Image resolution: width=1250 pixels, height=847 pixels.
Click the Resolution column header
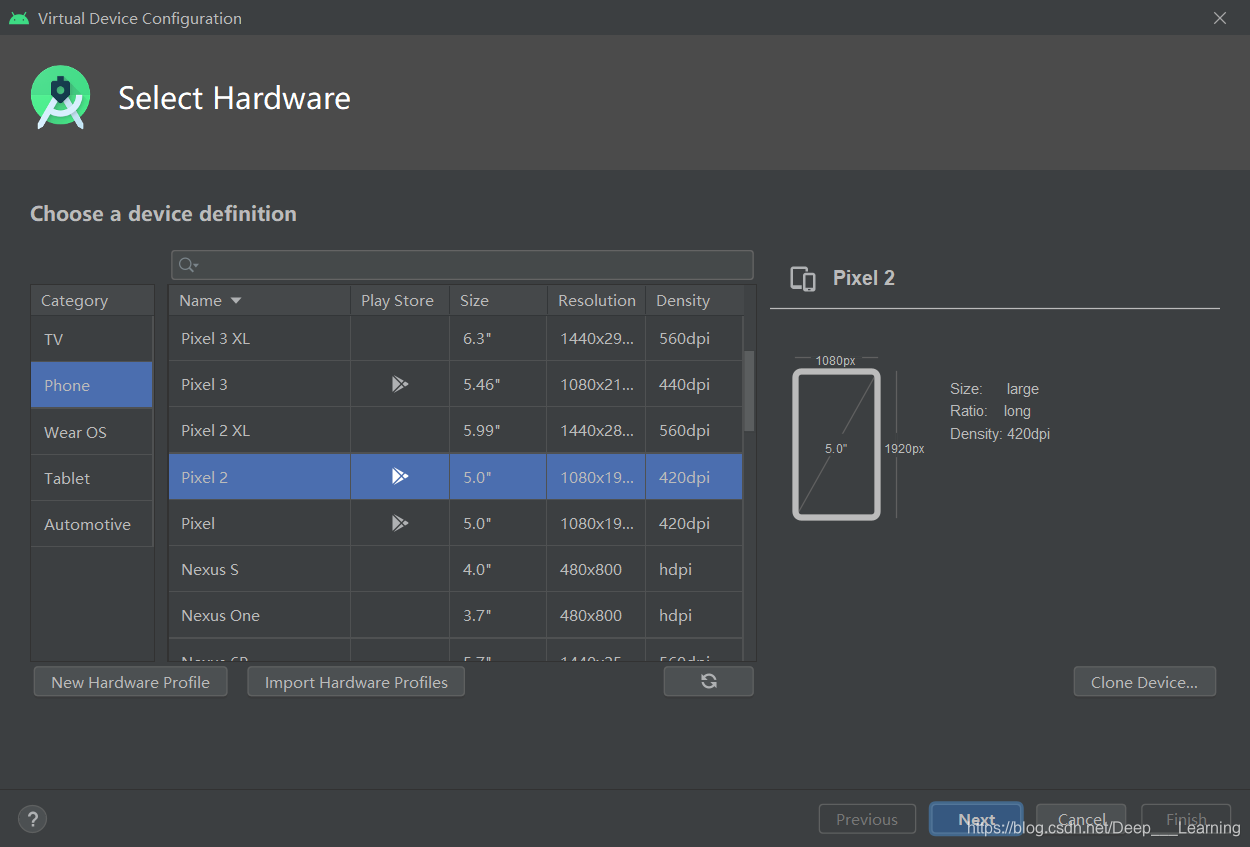pos(596,300)
